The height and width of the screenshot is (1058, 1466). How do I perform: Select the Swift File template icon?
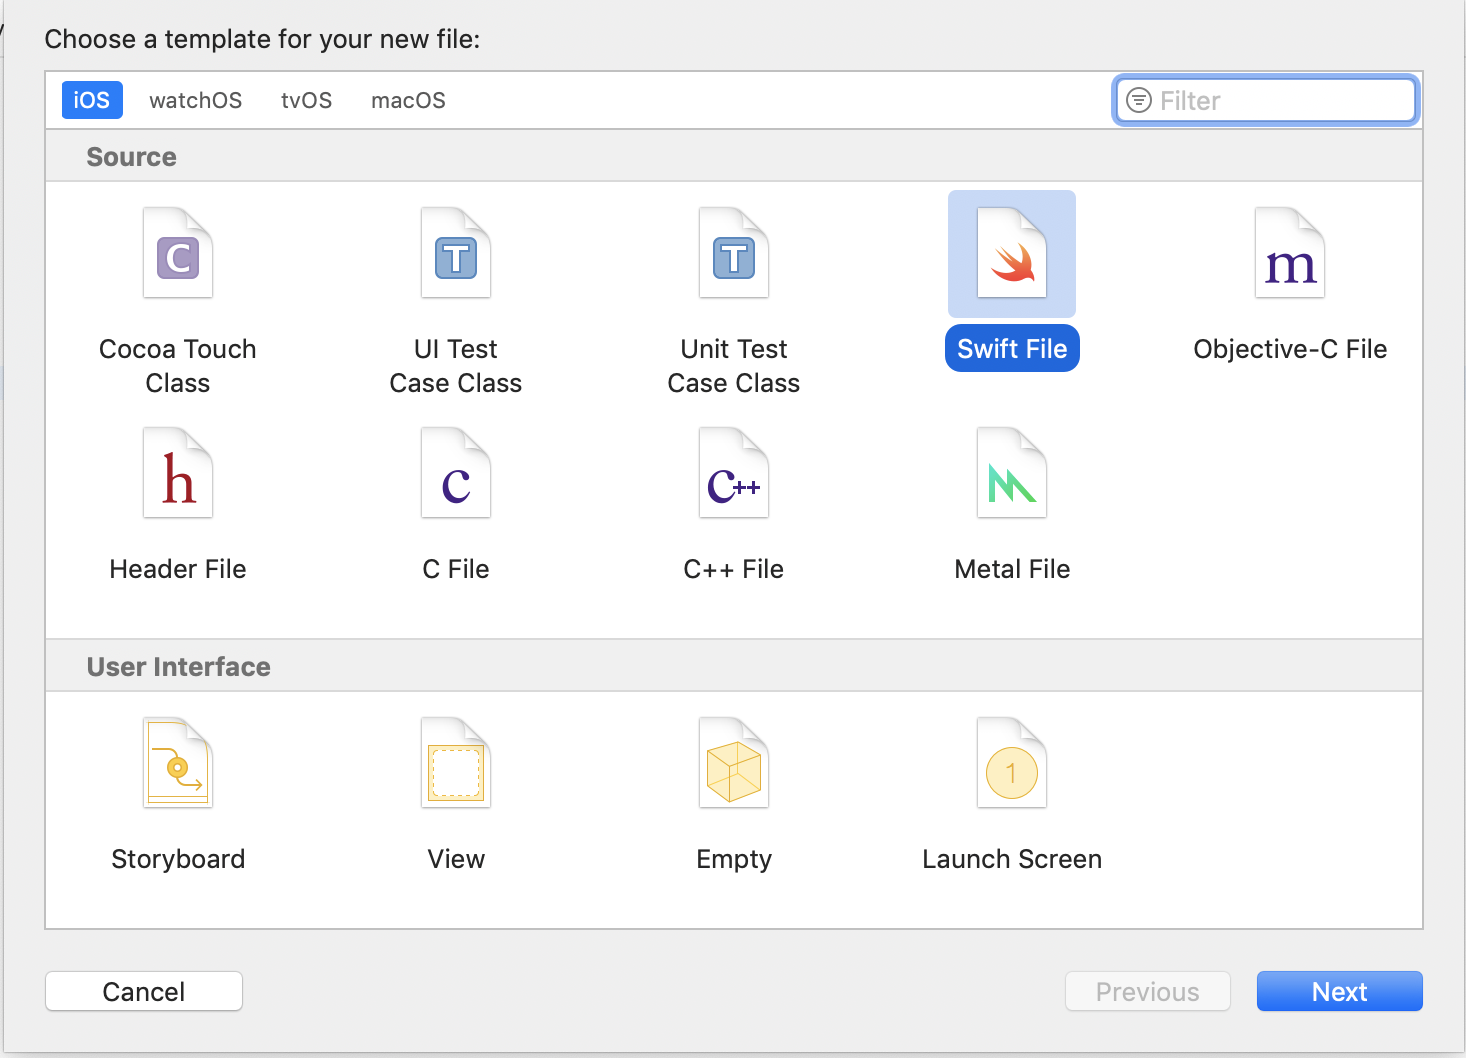tap(1012, 254)
